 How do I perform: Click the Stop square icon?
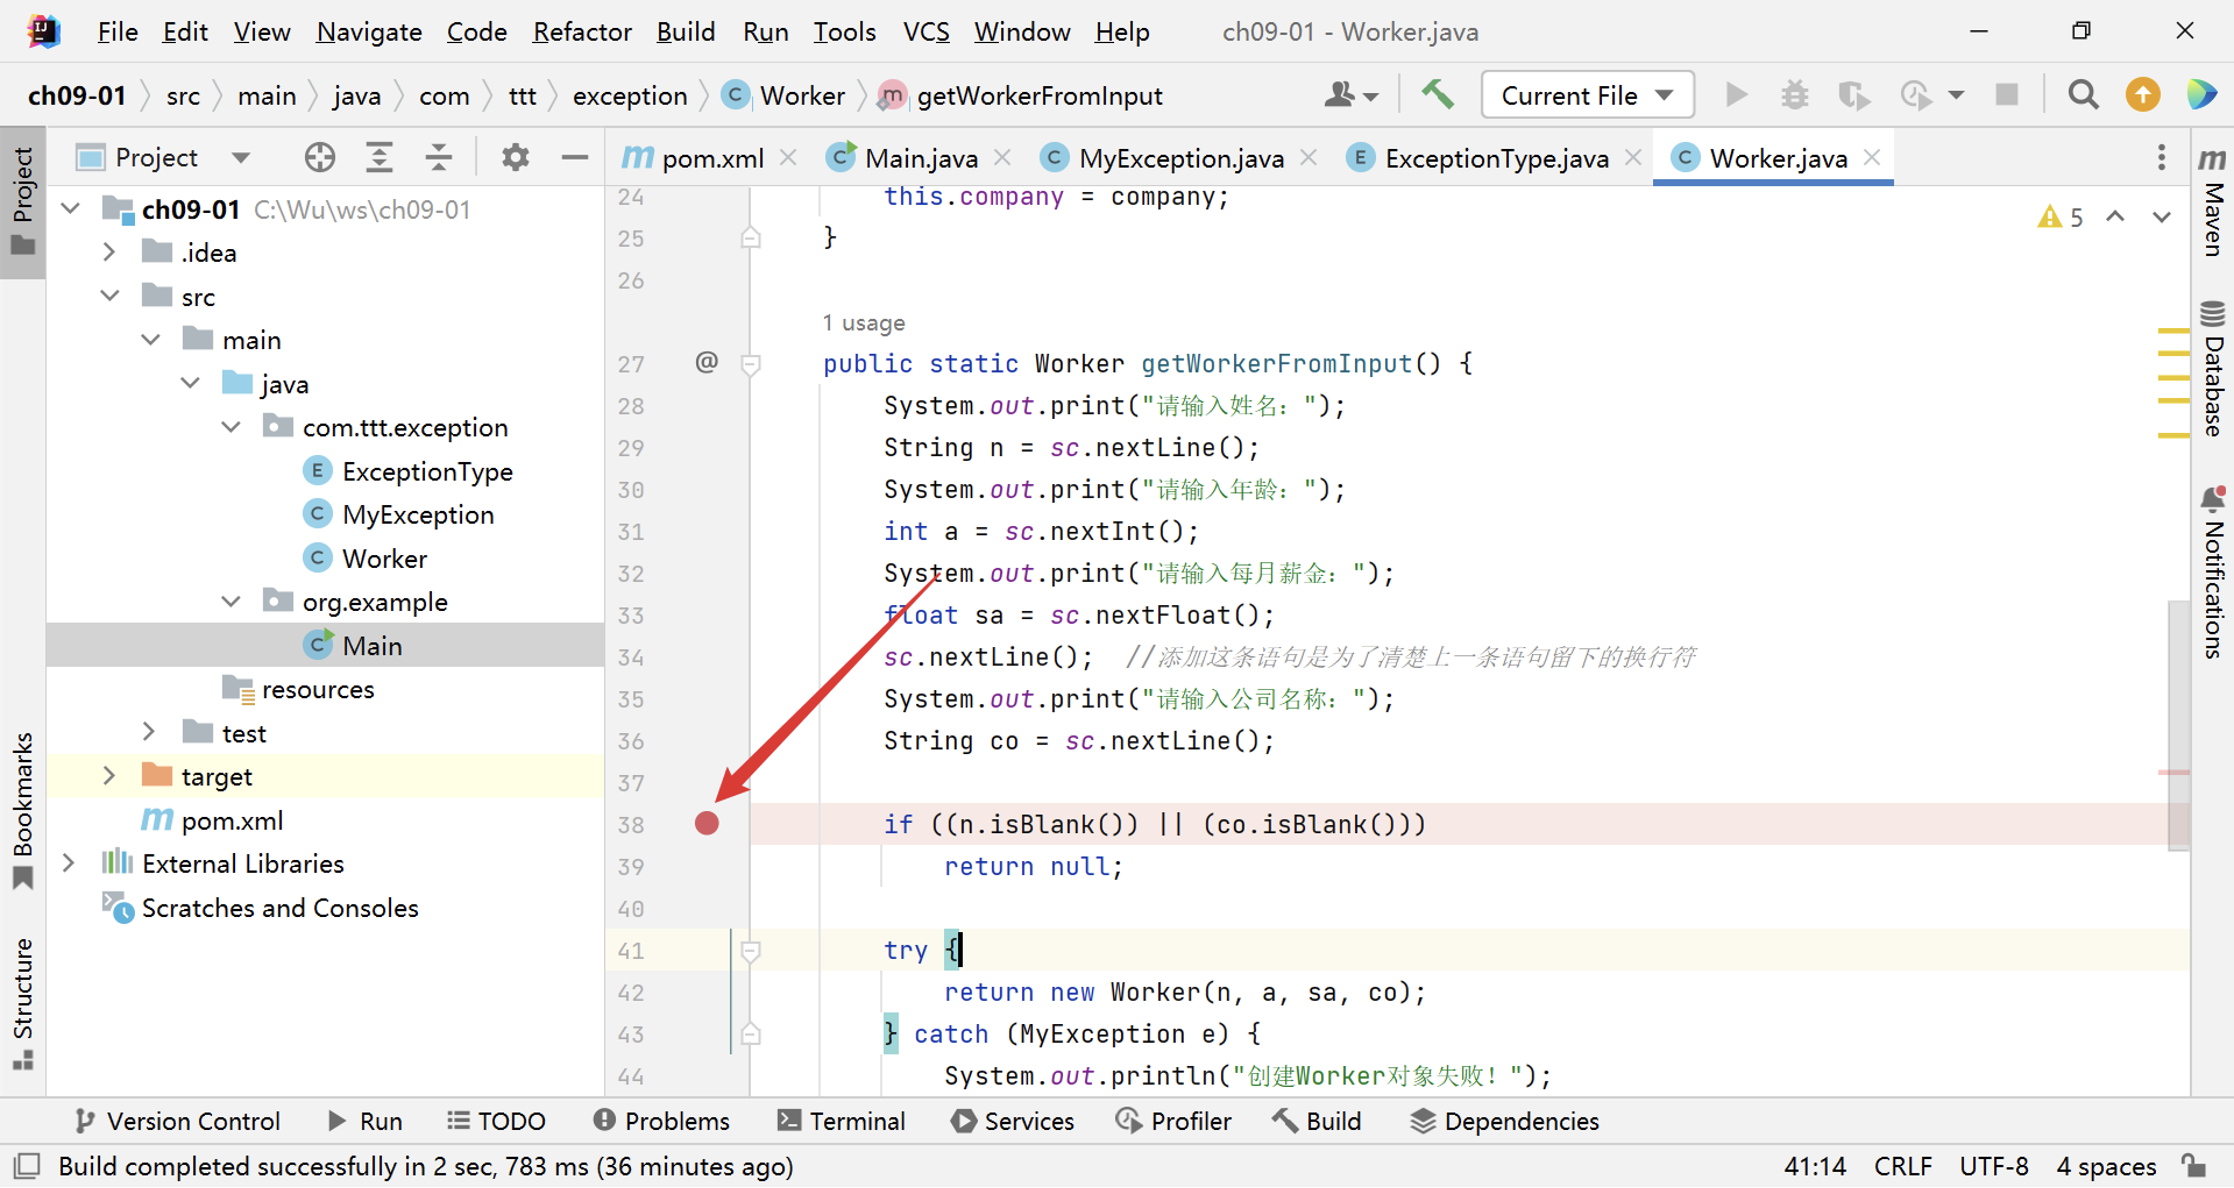[2006, 95]
